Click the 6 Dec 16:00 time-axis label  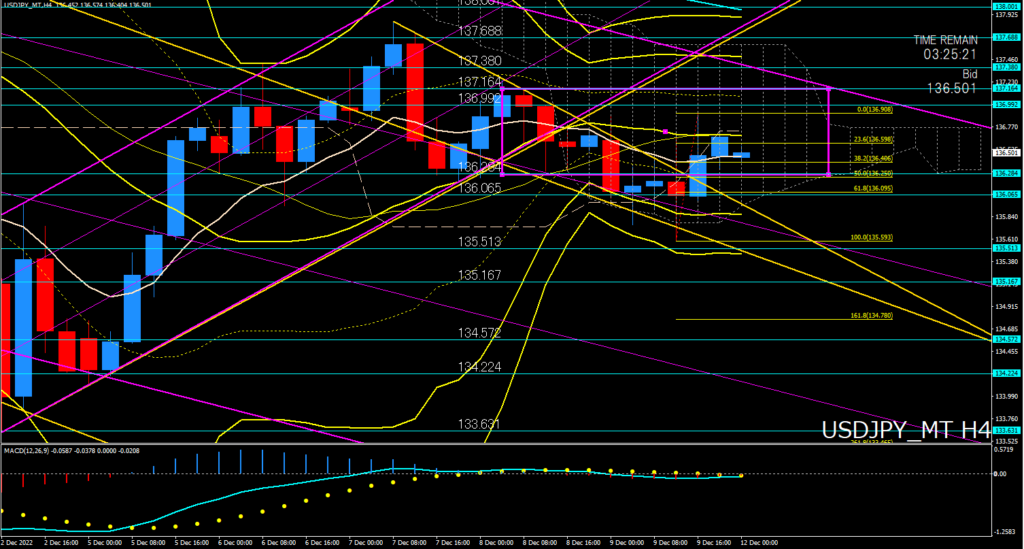coord(322,542)
